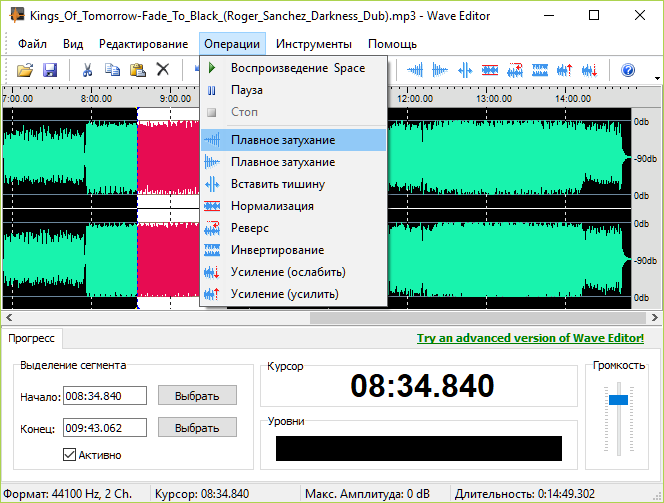664x503 pixels.
Task: Click Выбрать button next to Начало
Action: [197, 395]
